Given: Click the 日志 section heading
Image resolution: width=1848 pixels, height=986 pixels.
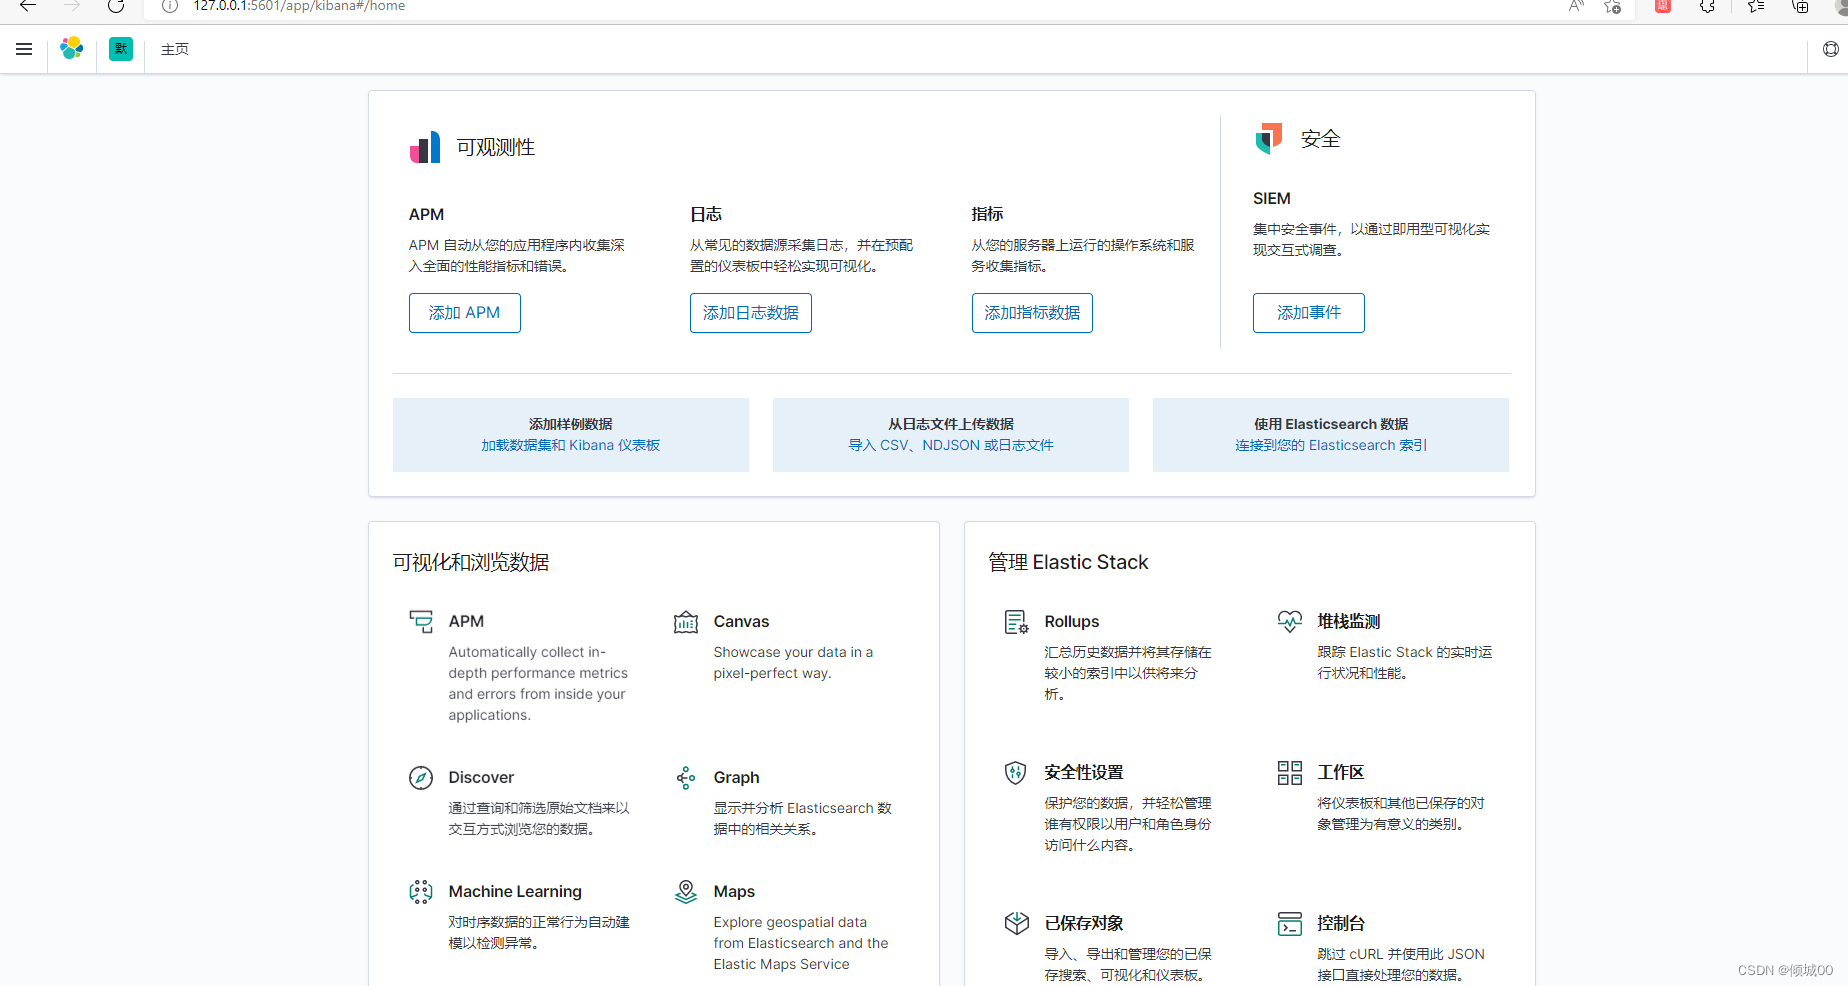Looking at the screenshot, I should [x=706, y=214].
